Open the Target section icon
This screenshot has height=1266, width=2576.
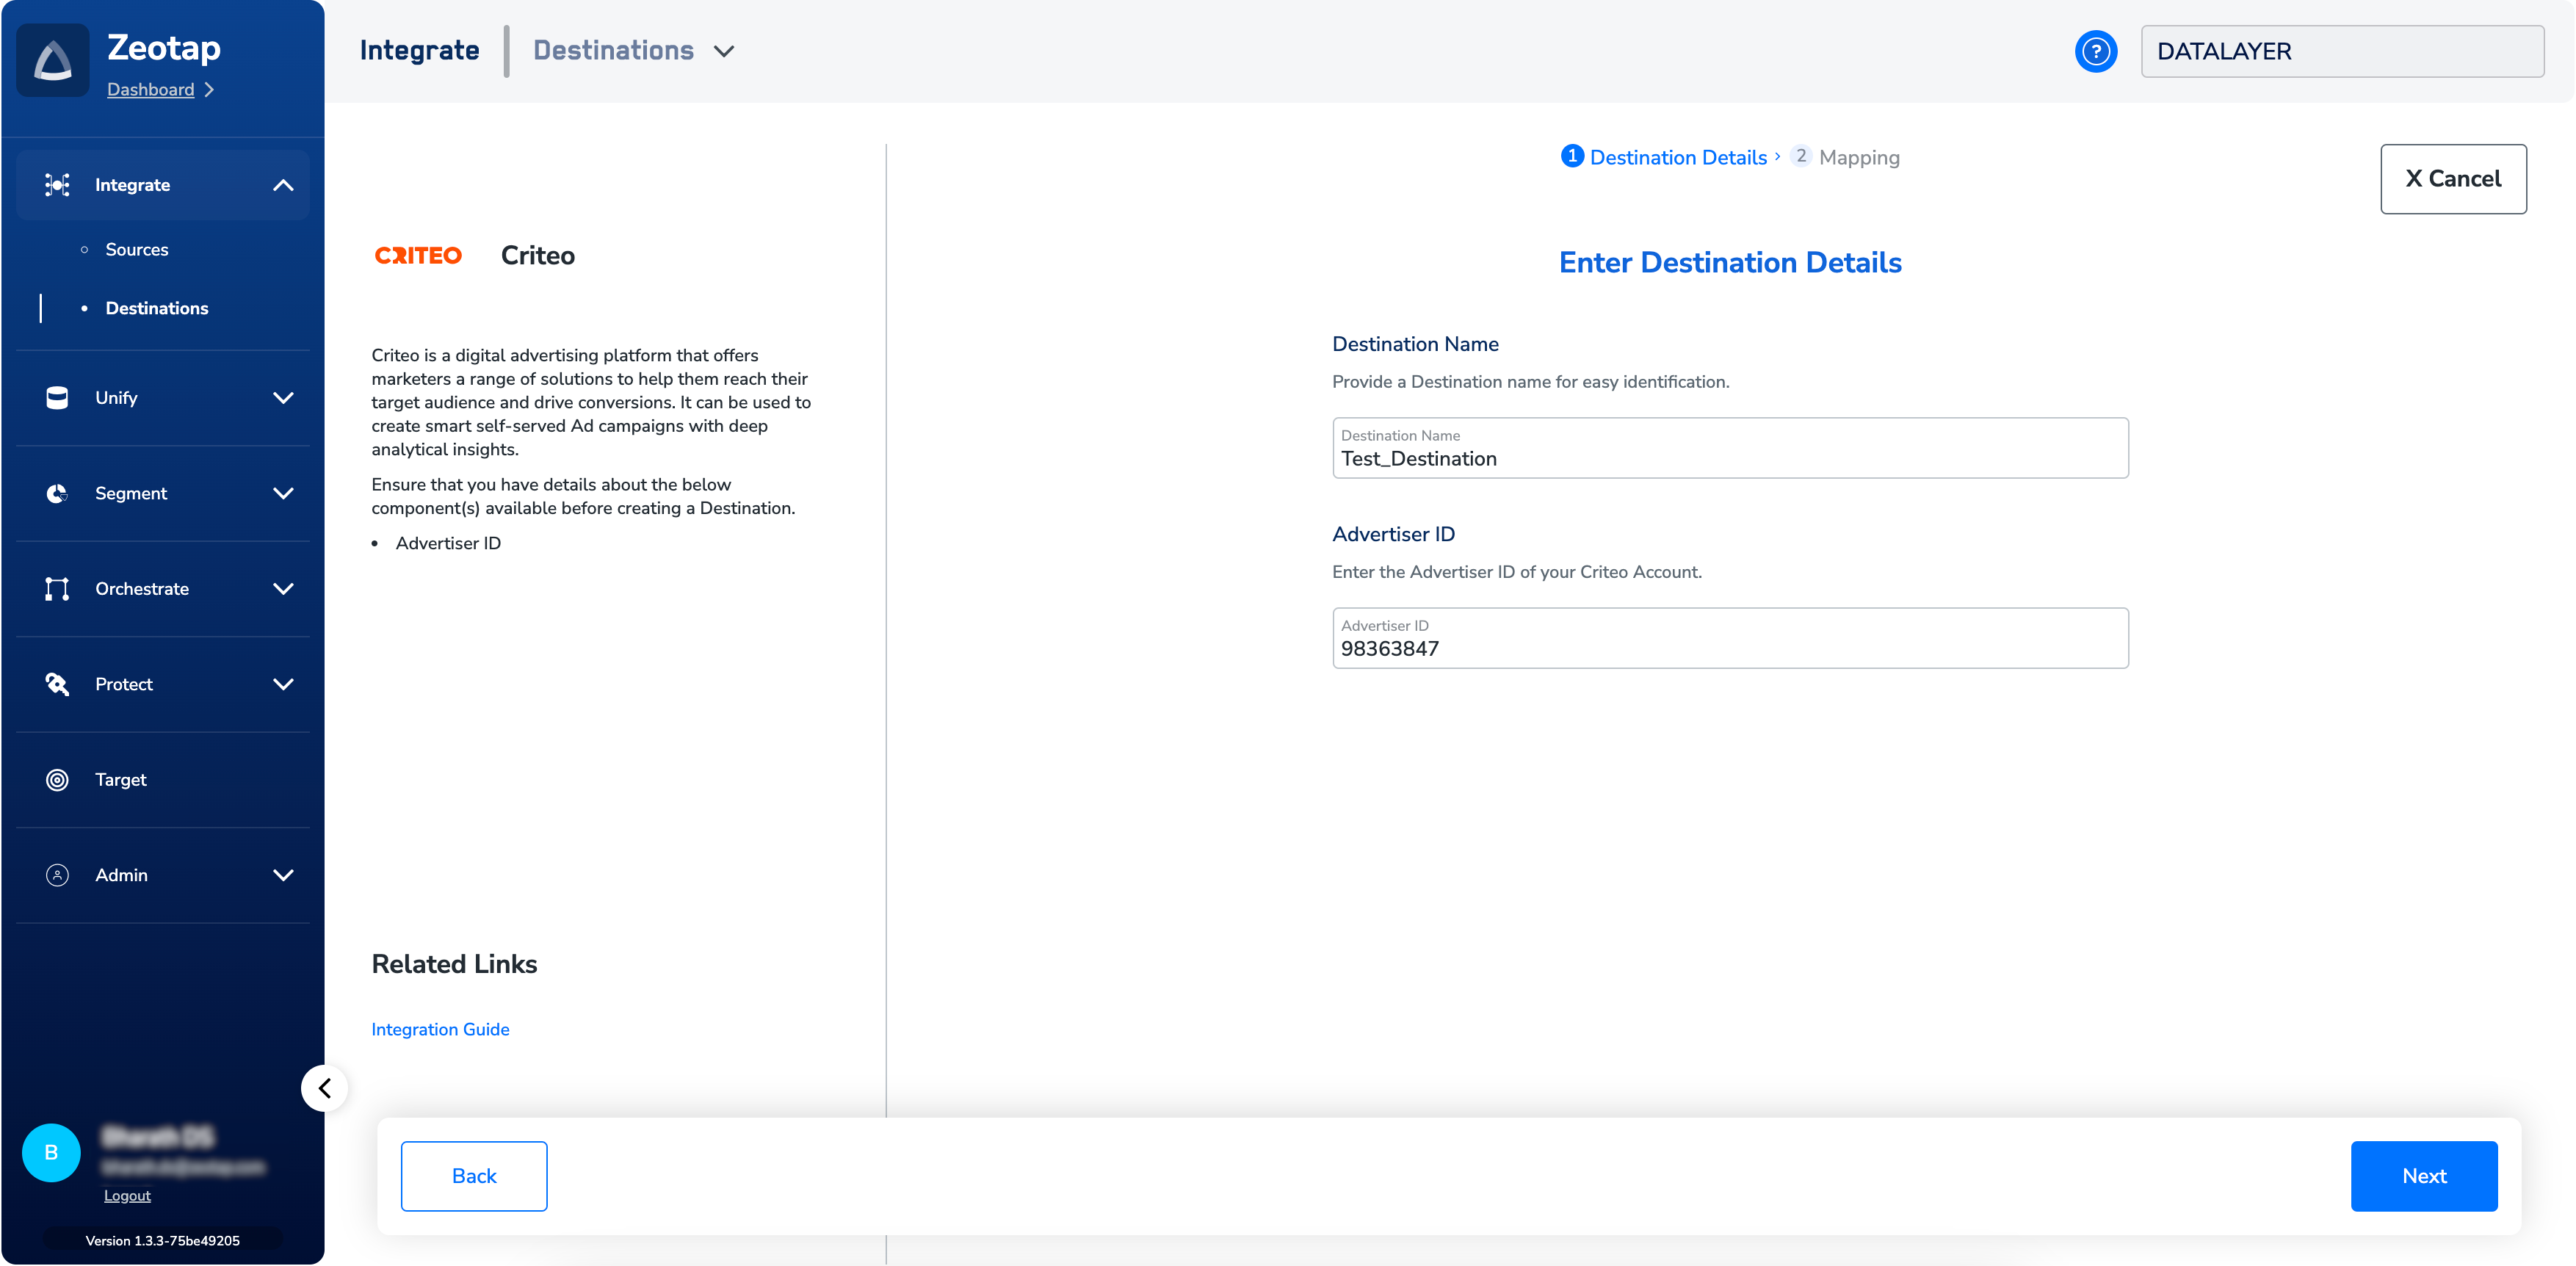tap(57, 780)
